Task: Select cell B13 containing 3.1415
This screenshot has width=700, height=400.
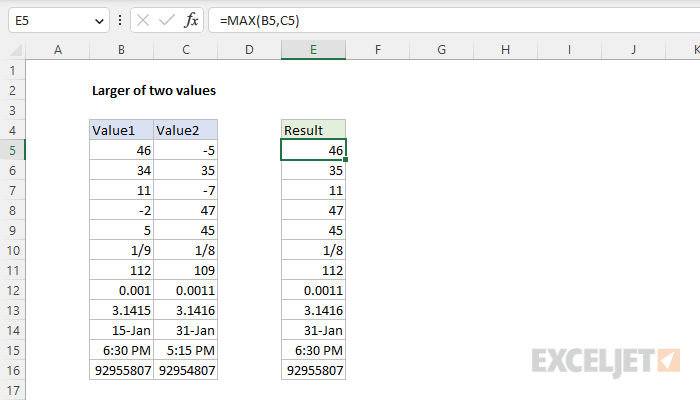Action: click(x=121, y=310)
